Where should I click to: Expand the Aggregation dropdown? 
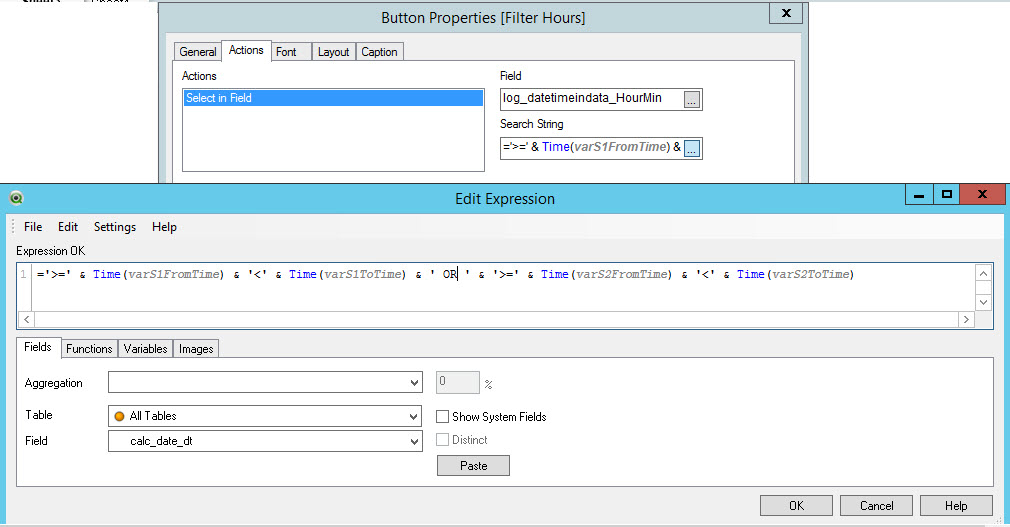coord(414,383)
